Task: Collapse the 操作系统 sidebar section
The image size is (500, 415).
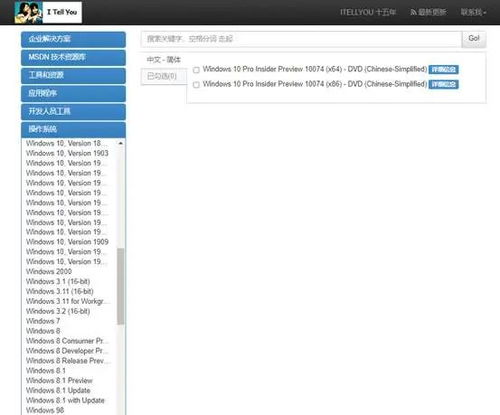Action: tap(73, 129)
